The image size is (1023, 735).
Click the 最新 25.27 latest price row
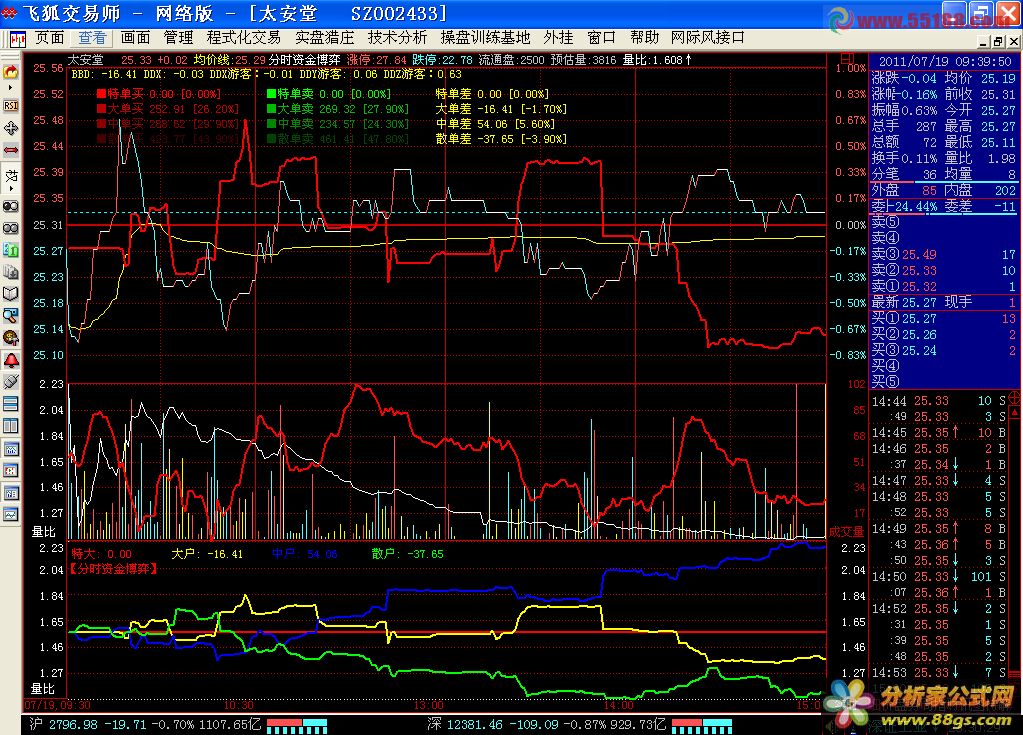click(x=944, y=302)
